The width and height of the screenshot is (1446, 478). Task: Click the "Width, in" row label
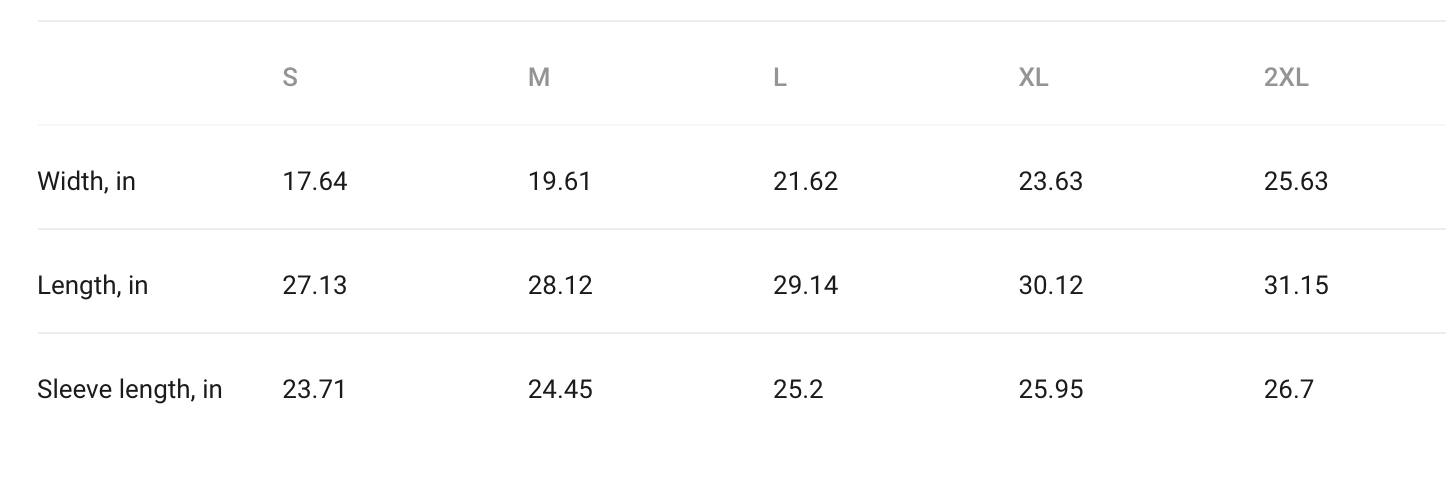(x=86, y=182)
